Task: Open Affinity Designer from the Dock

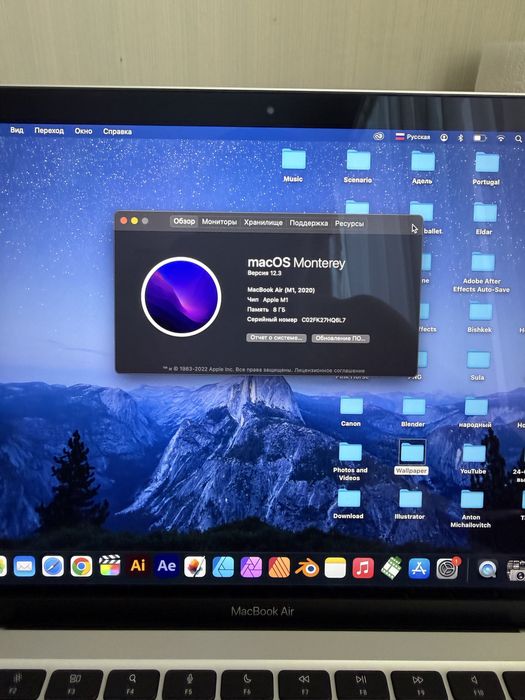Action: tap(223, 567)
